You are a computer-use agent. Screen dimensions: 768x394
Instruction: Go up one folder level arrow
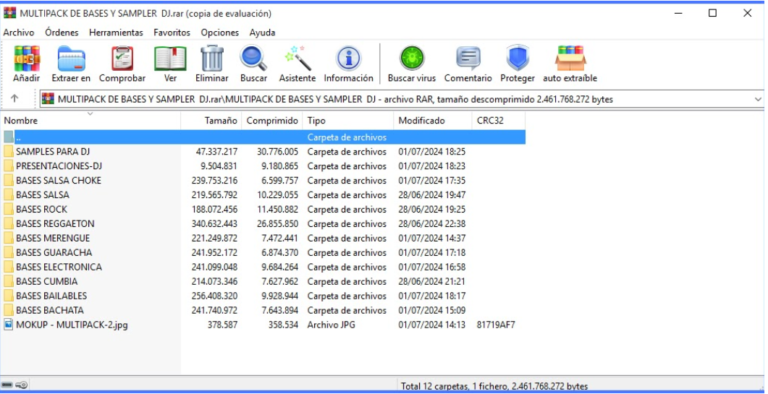point(14,99)
